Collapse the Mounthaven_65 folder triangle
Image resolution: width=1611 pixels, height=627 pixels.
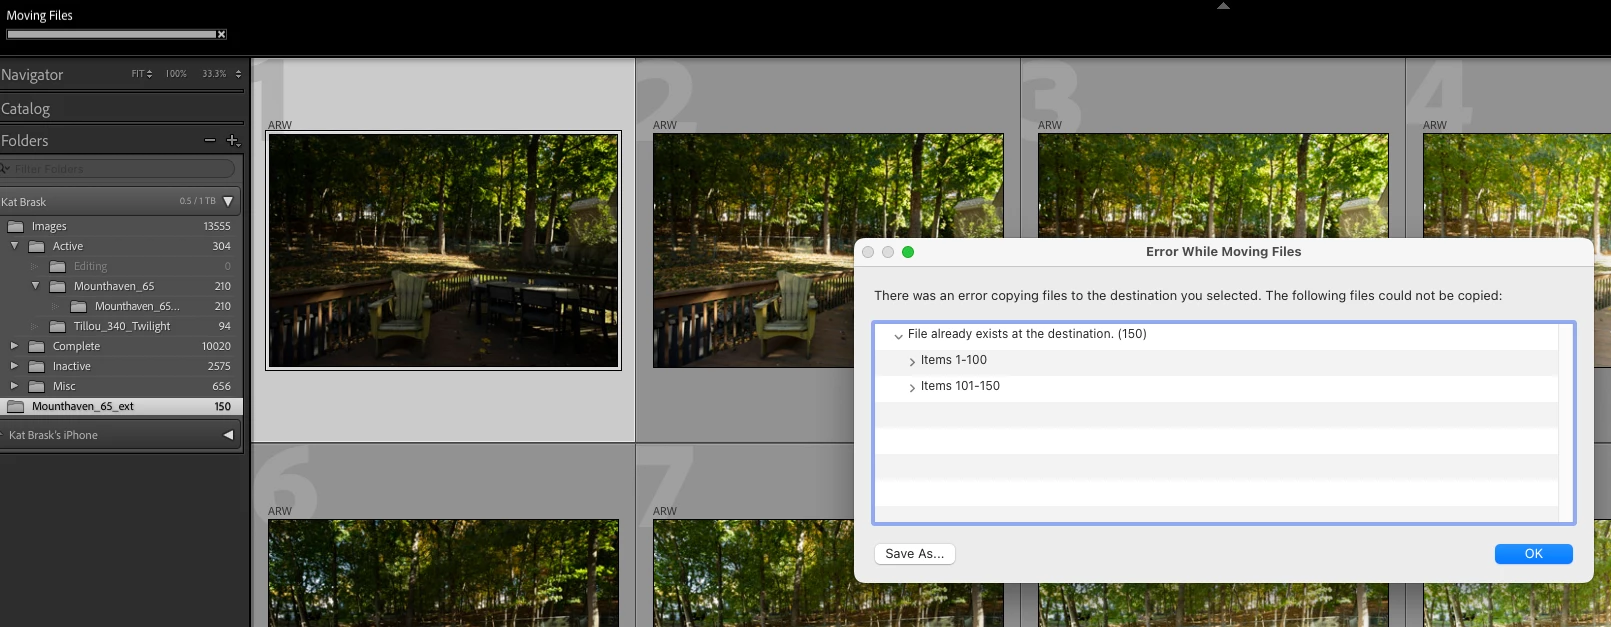[x=35, y=286]
